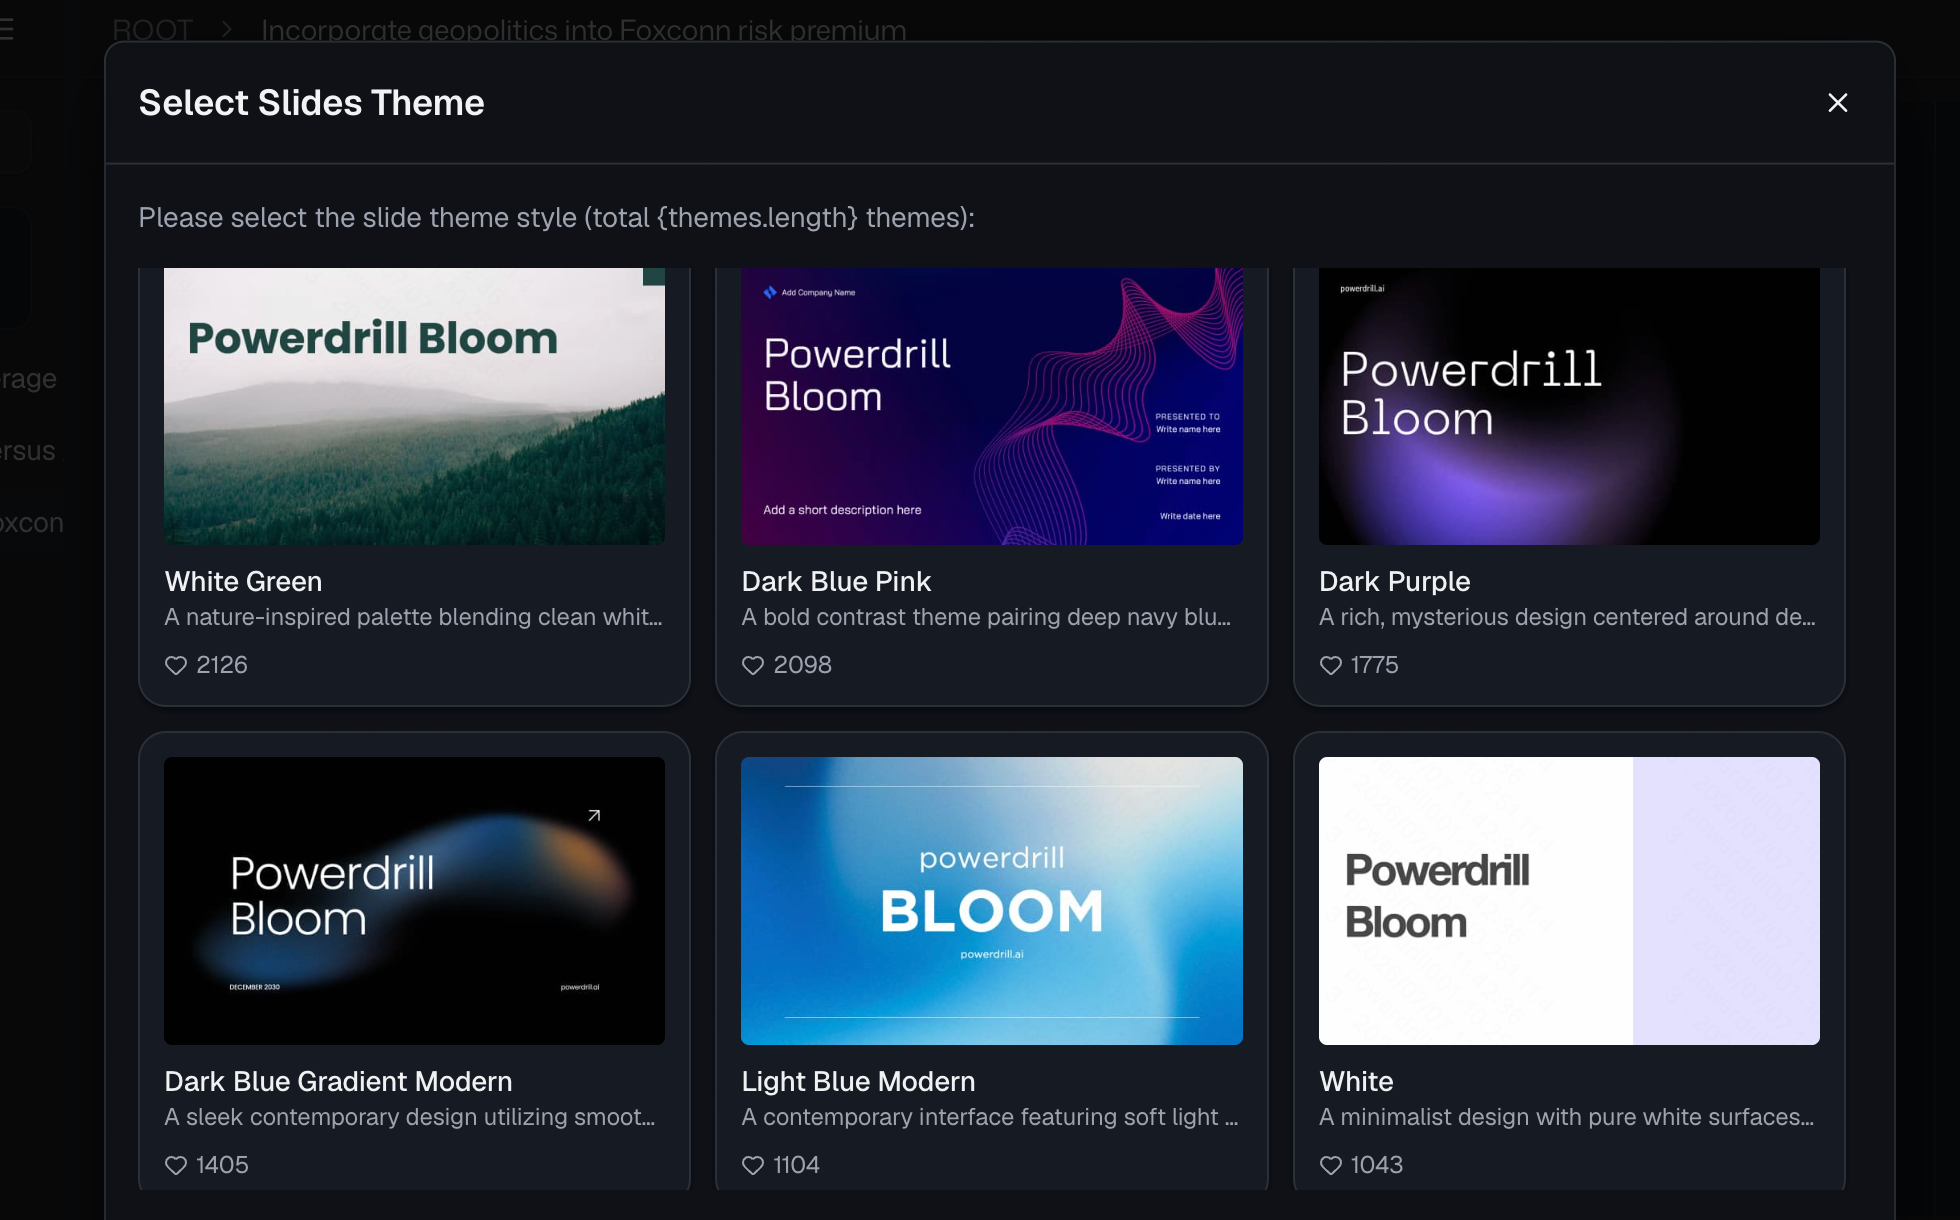Like the Dark Blue Gradient Modern heart icon
1960x1220 pixels.
tap(176, 1165)
